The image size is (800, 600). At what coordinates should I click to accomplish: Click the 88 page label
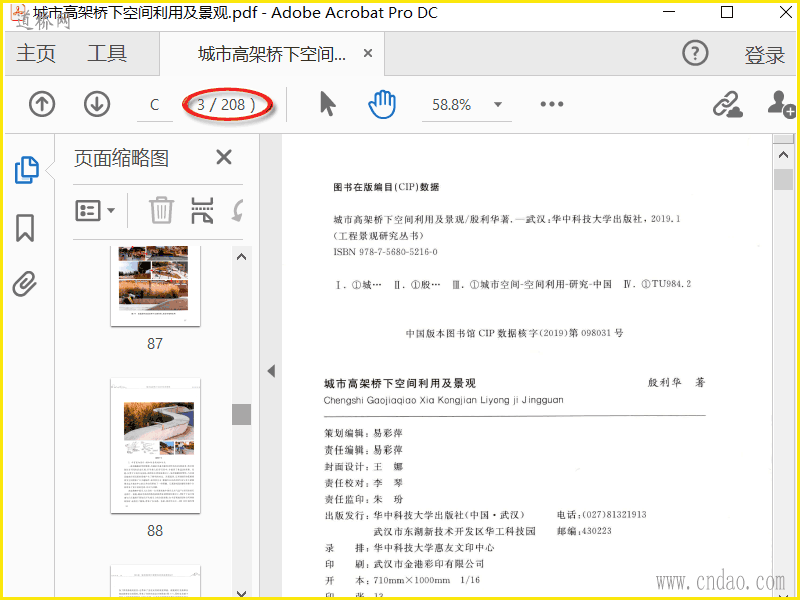point(155,531)
